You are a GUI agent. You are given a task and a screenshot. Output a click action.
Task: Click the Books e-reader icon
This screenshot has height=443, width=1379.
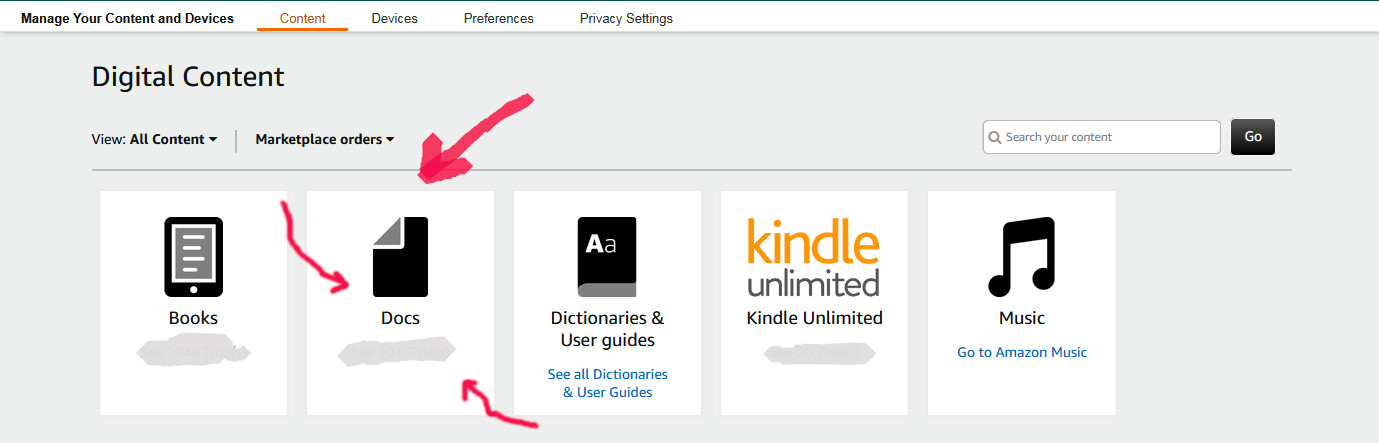click(193, 257)
